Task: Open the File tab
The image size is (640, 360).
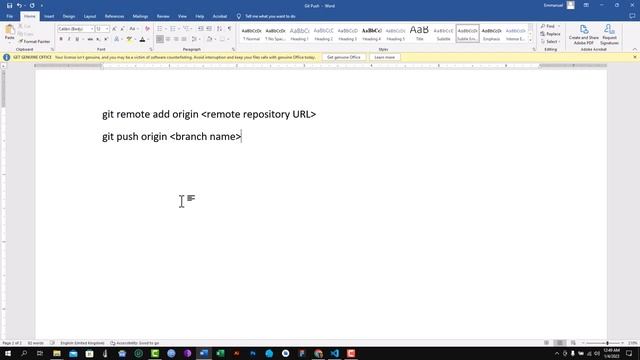Action: coord(9,16)
